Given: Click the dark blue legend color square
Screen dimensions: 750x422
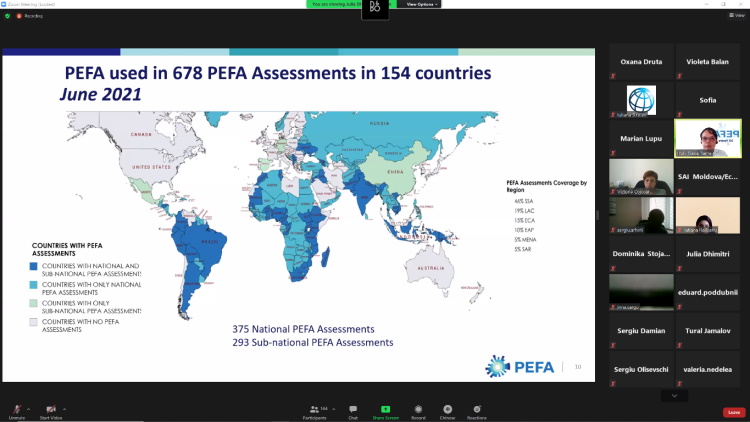Looking at the screenshot, I should click(33, 266).
